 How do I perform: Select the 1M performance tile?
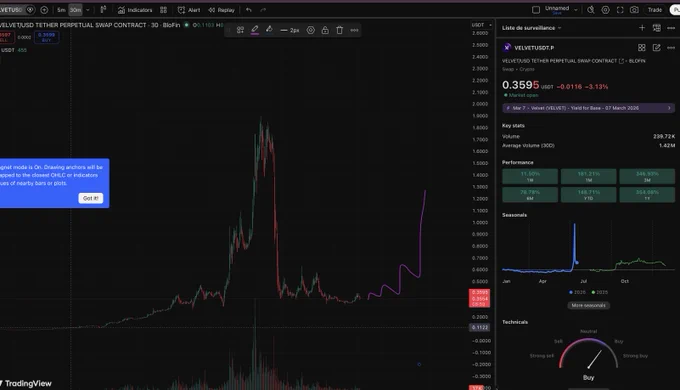(588, 177)
